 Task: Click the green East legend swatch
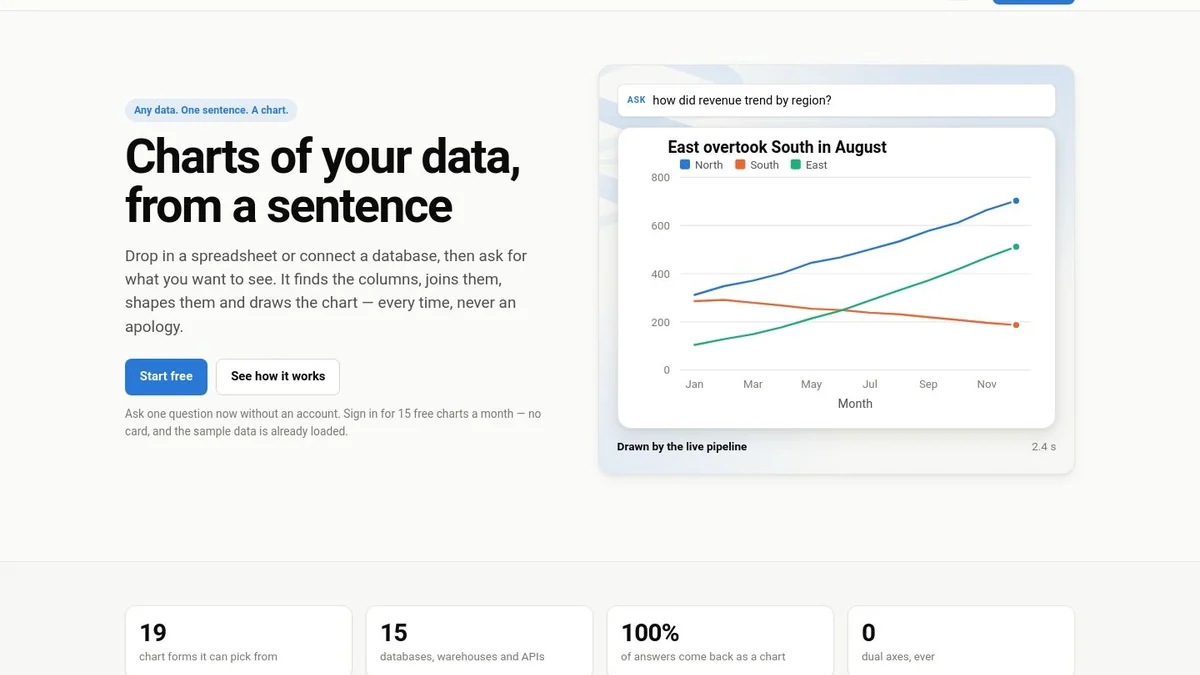(796, 165)
